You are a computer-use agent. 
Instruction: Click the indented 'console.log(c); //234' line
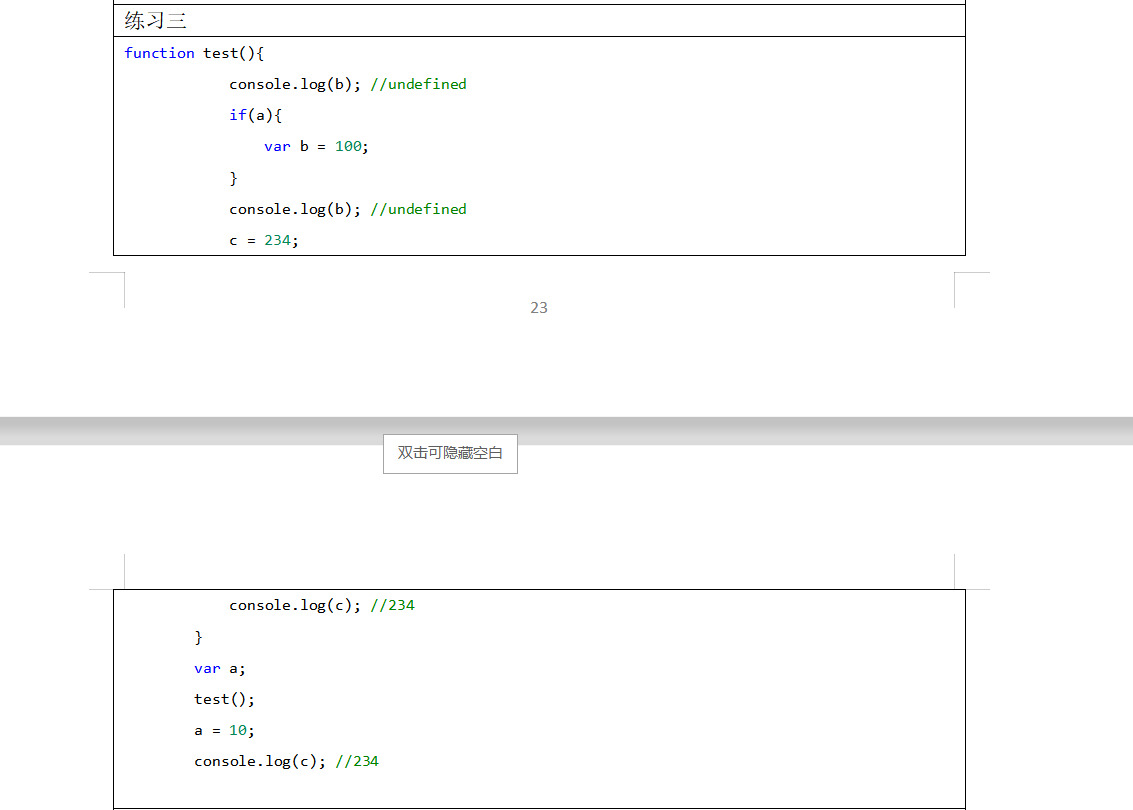click(x=322, y=606)
